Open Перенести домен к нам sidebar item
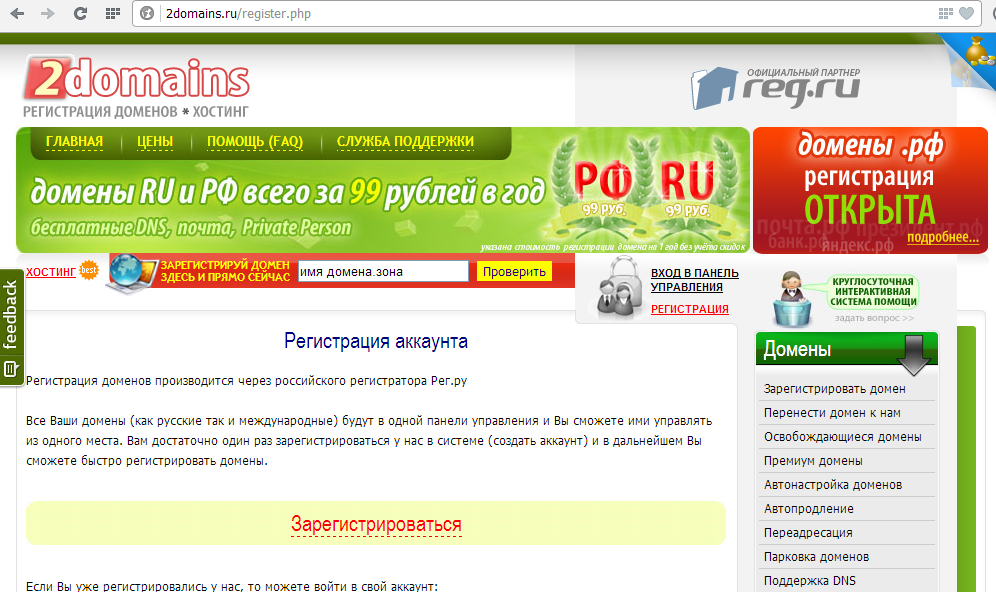Screen dimensions: 996x592 (832, 413)
